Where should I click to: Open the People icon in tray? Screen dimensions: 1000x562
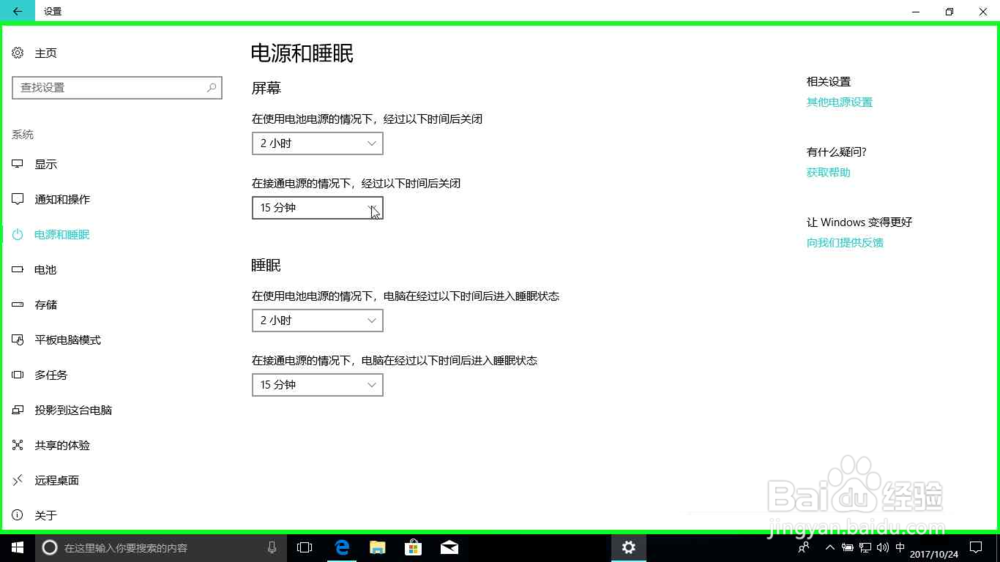tap(804, 547)
